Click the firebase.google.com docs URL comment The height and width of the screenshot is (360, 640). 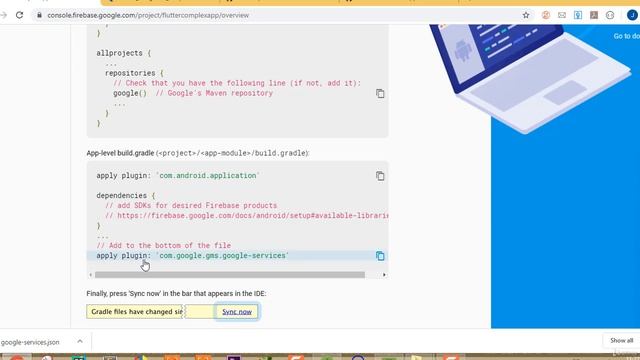point(247,216)
